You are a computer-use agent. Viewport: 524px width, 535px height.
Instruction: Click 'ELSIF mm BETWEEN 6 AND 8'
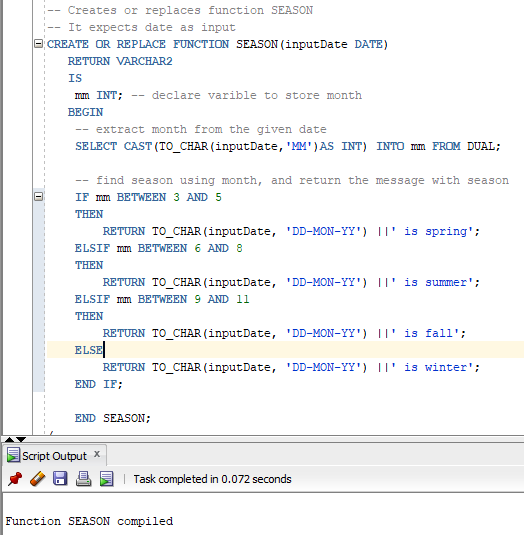coord(159,248)
